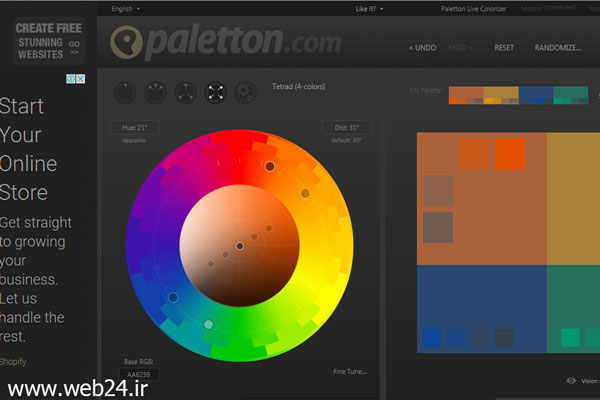Click the Paletton logo icon
This screenshot has height=400, width=600.
[x=126, y=42]
